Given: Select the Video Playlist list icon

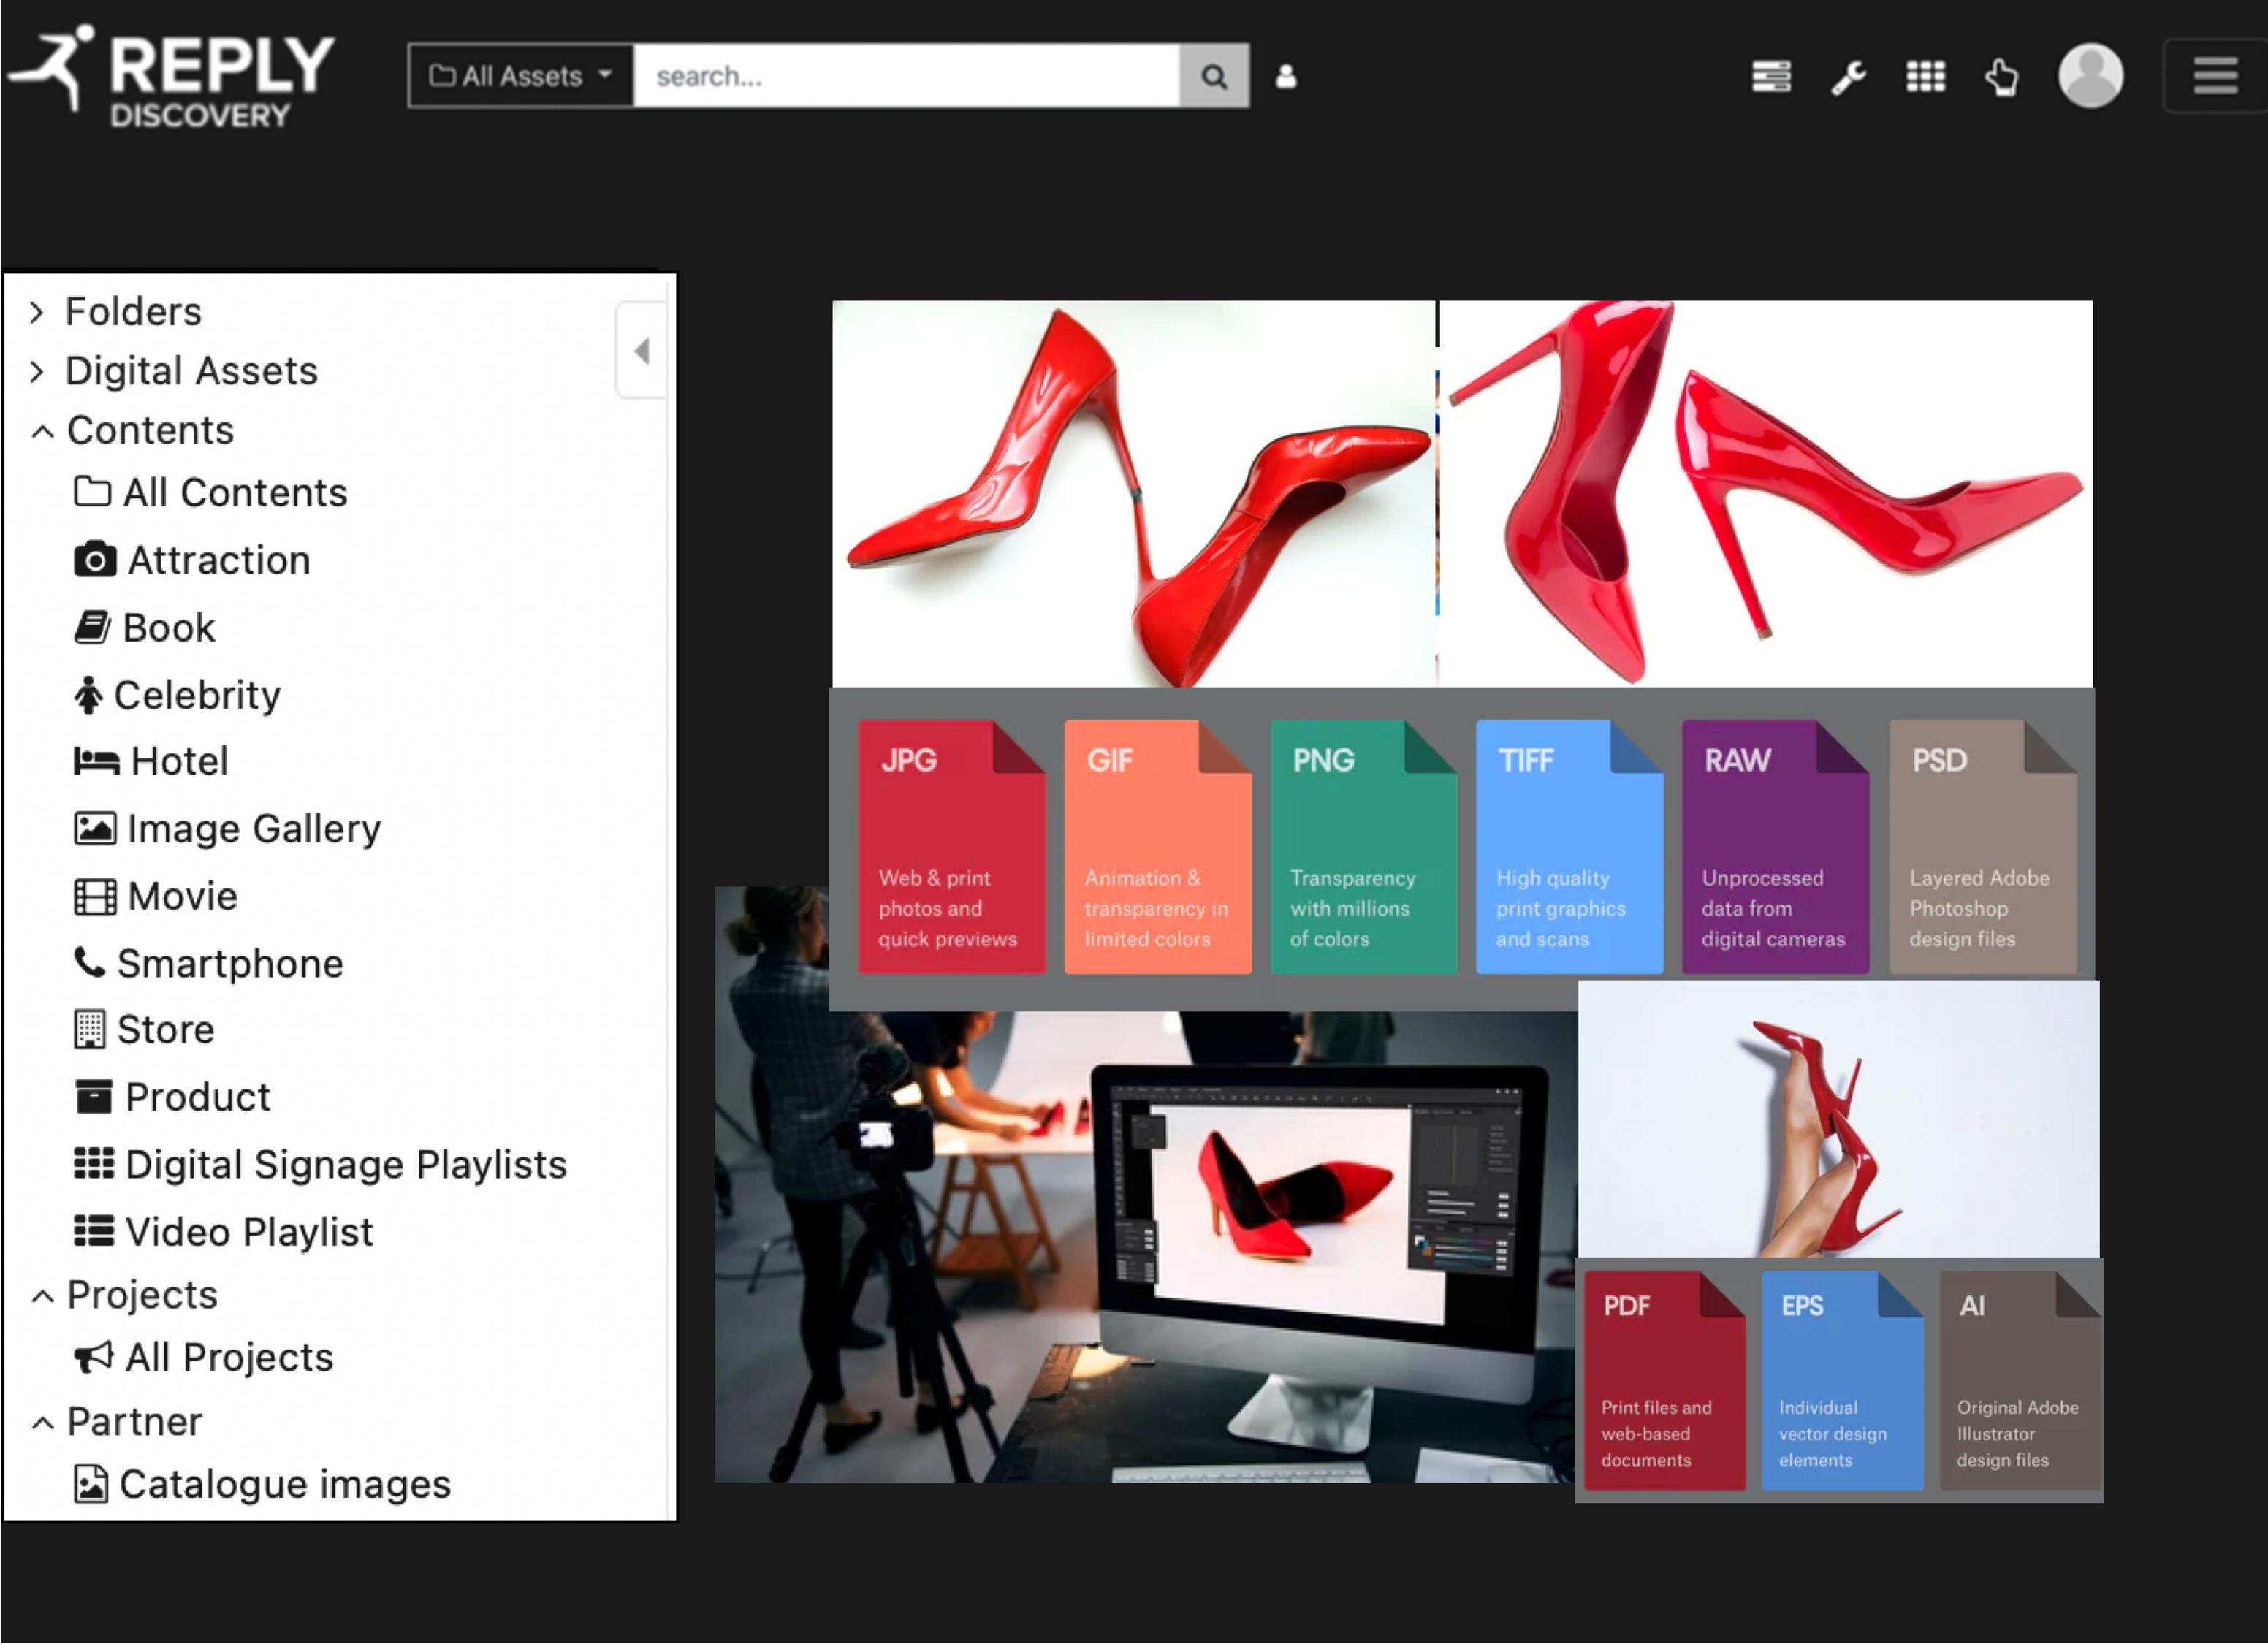Looking at the screenshot, I should coord(94,1231).
